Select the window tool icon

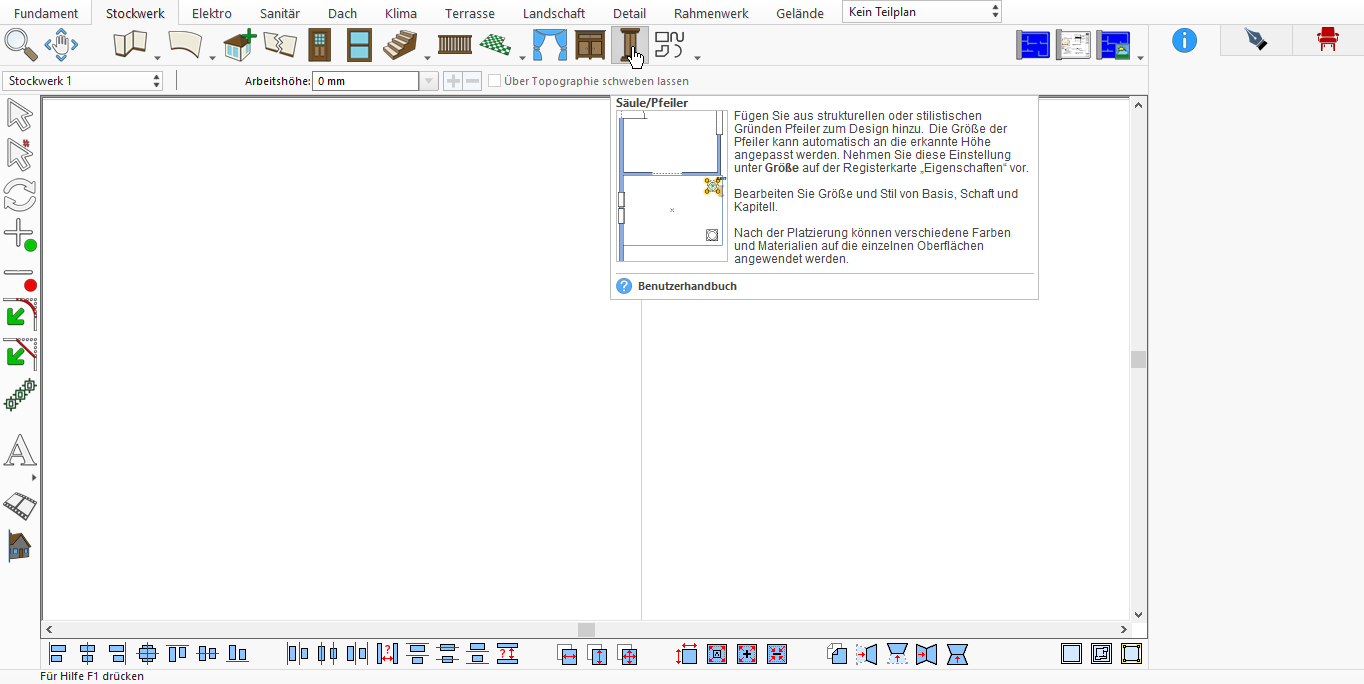pyautogui.click(x=360, y=45)
